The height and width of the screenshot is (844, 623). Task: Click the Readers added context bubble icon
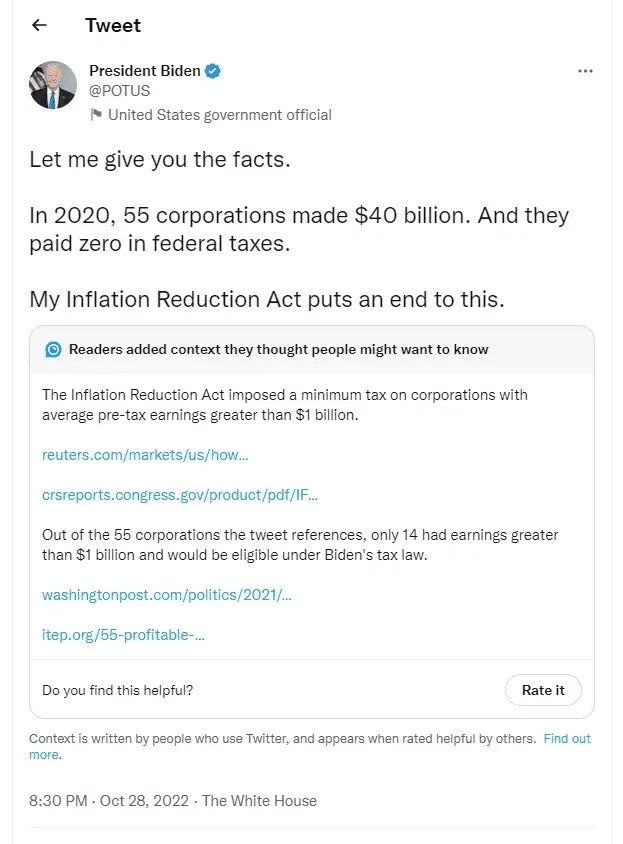pos(54,350)
